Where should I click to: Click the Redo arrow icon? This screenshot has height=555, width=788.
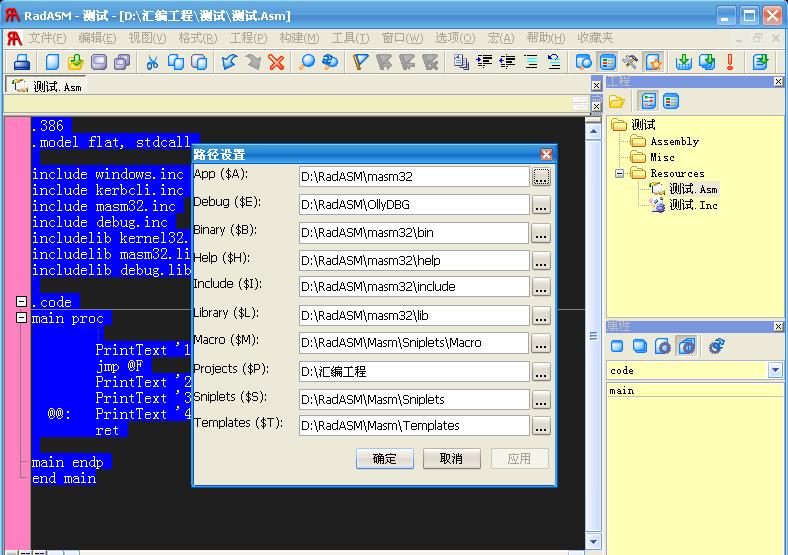[253, 62]
